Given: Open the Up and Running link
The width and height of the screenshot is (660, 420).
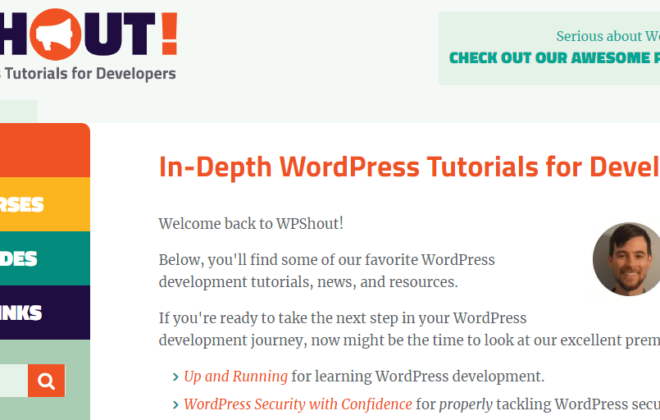Looking at the screenshot, I should [x=236, y=376].
